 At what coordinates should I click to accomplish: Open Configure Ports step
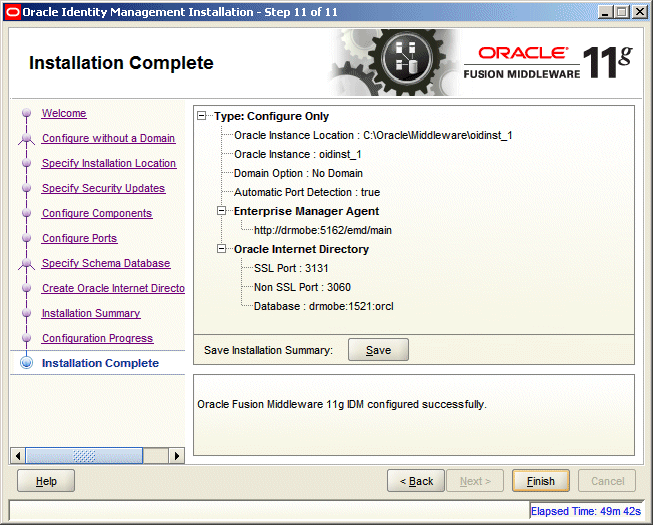80,238
